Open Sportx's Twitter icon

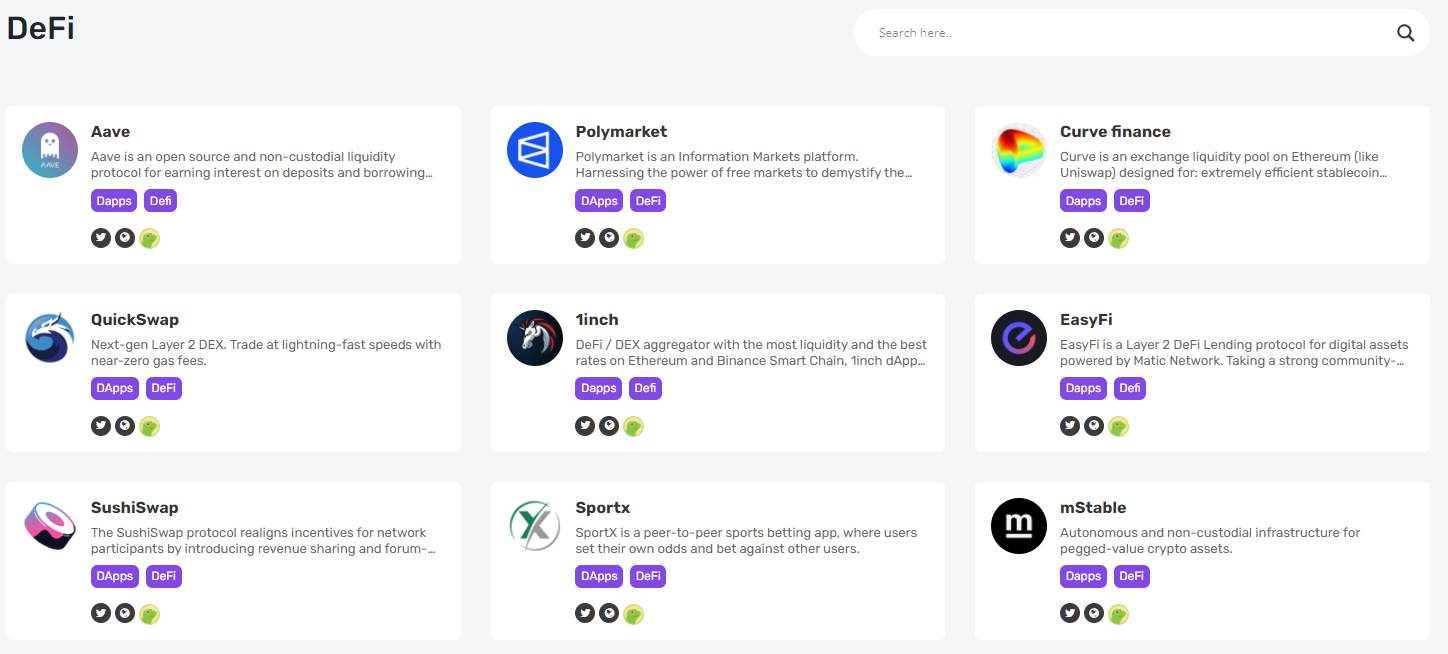tap(585, 614)
